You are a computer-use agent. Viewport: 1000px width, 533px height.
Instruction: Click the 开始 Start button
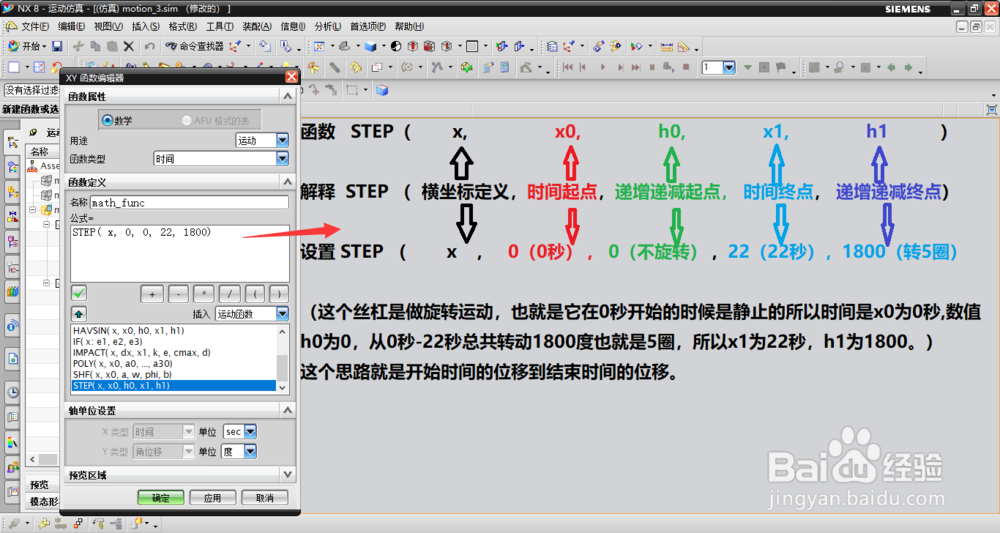26,46
